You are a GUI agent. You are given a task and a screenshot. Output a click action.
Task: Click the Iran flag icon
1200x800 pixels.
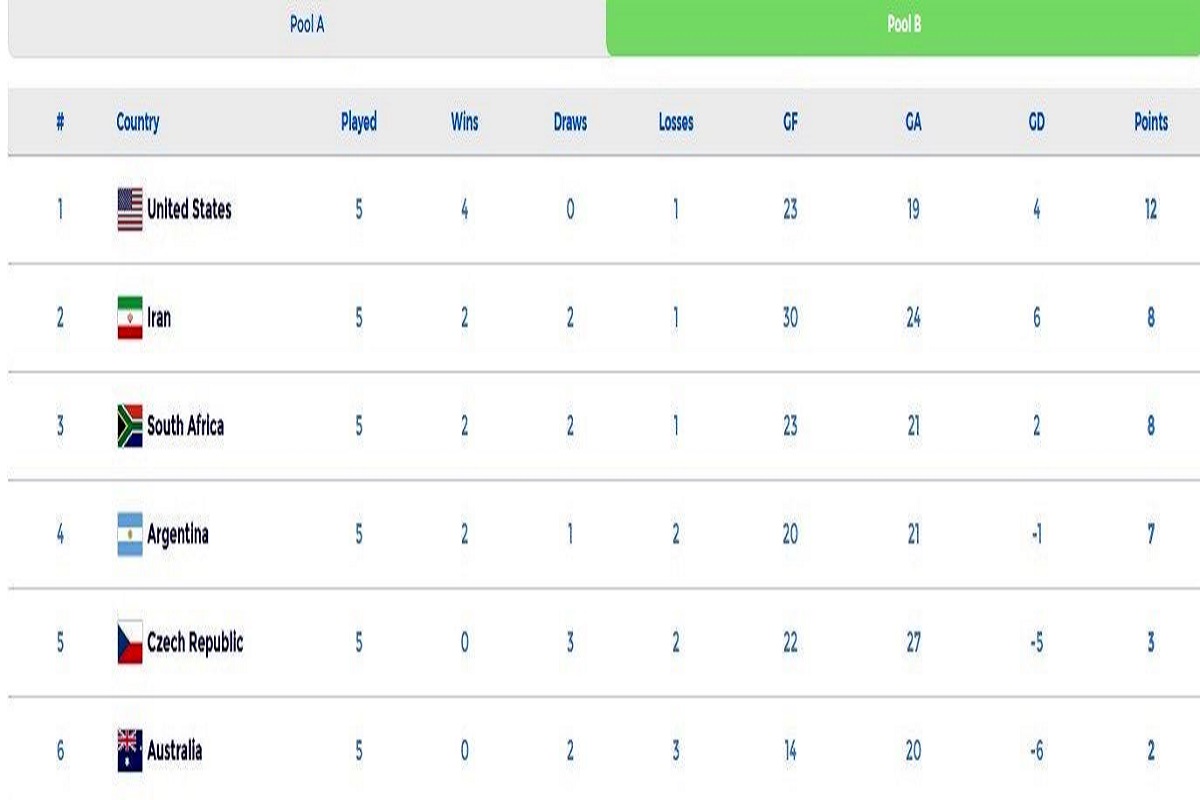point(130,317)
